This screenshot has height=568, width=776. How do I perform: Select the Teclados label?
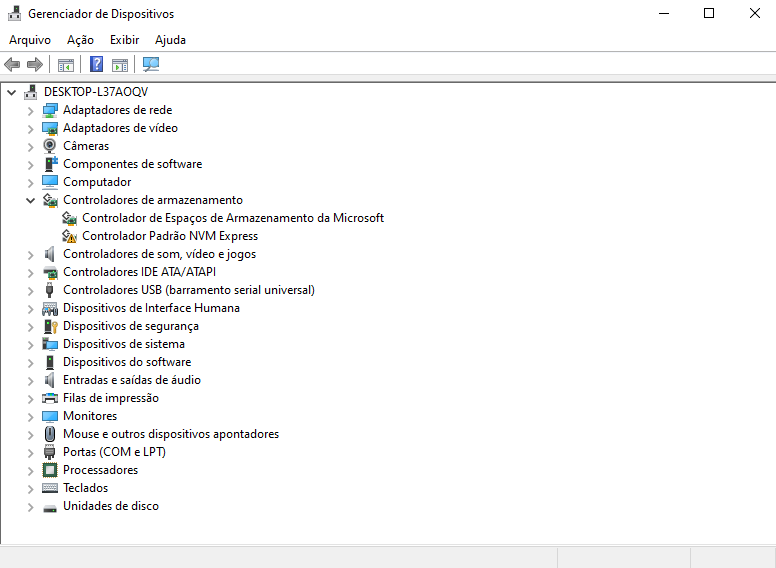coord(85,488)
